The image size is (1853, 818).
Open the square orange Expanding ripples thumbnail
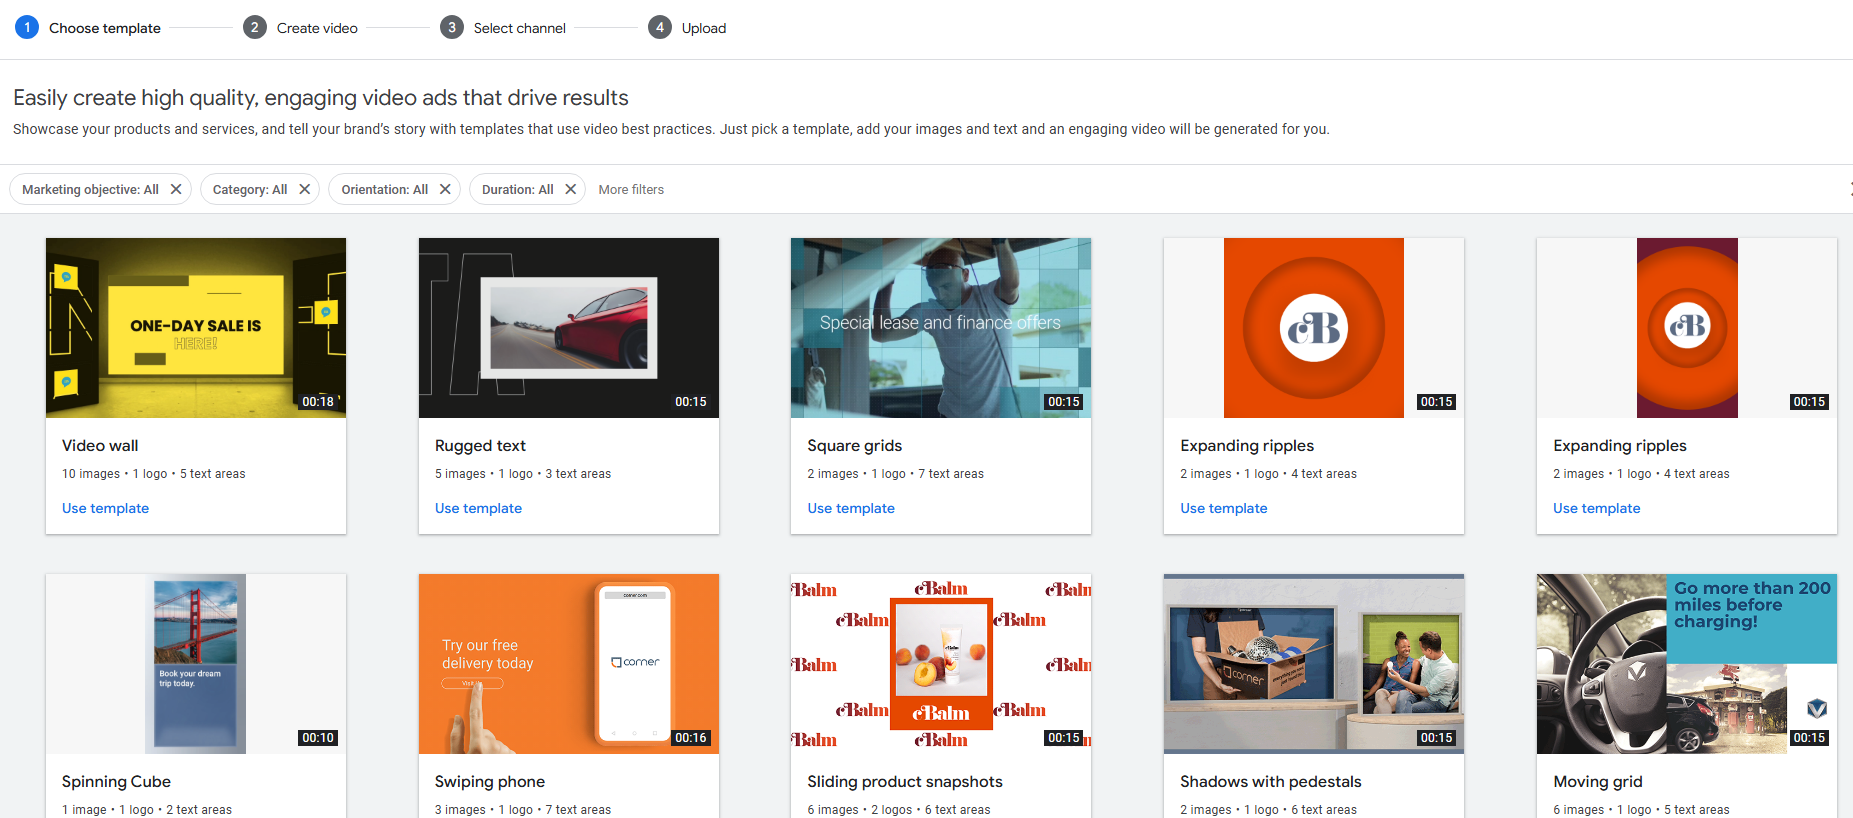pos(1314,328)
